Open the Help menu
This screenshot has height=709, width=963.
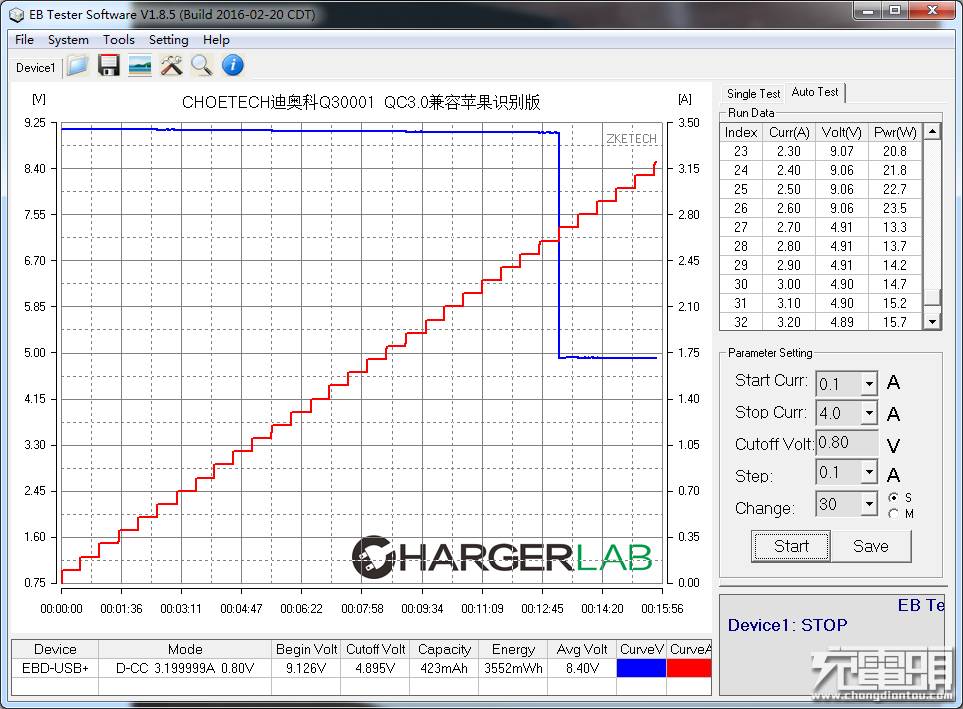pos(216,40)
